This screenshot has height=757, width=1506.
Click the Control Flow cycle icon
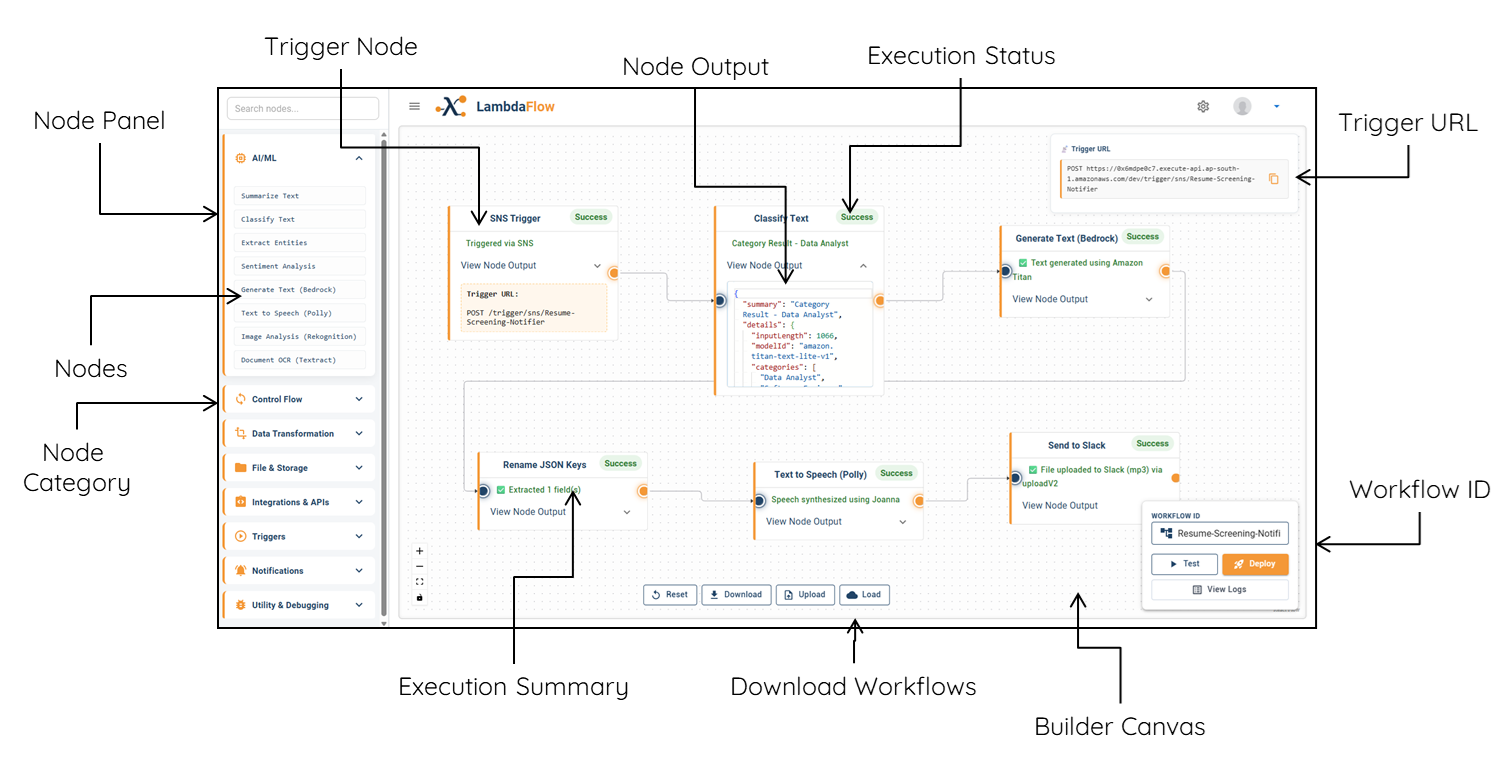coord(241,399)
